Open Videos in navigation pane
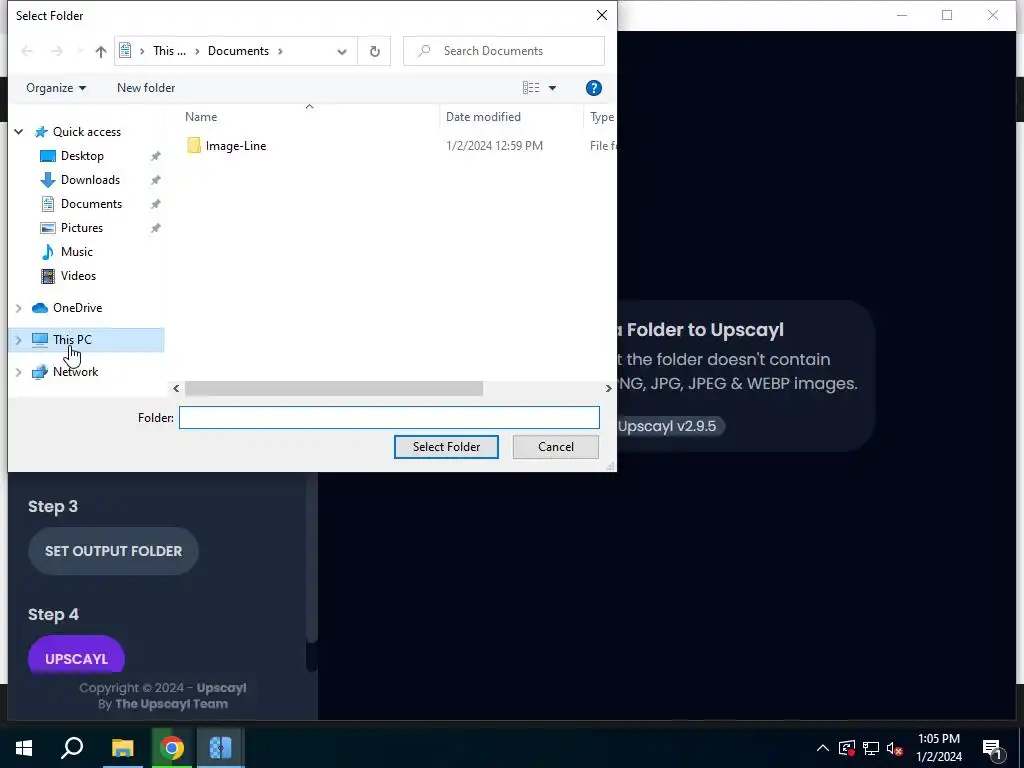Viewport: 1024px width, 768px height. (x=78, y=276)
